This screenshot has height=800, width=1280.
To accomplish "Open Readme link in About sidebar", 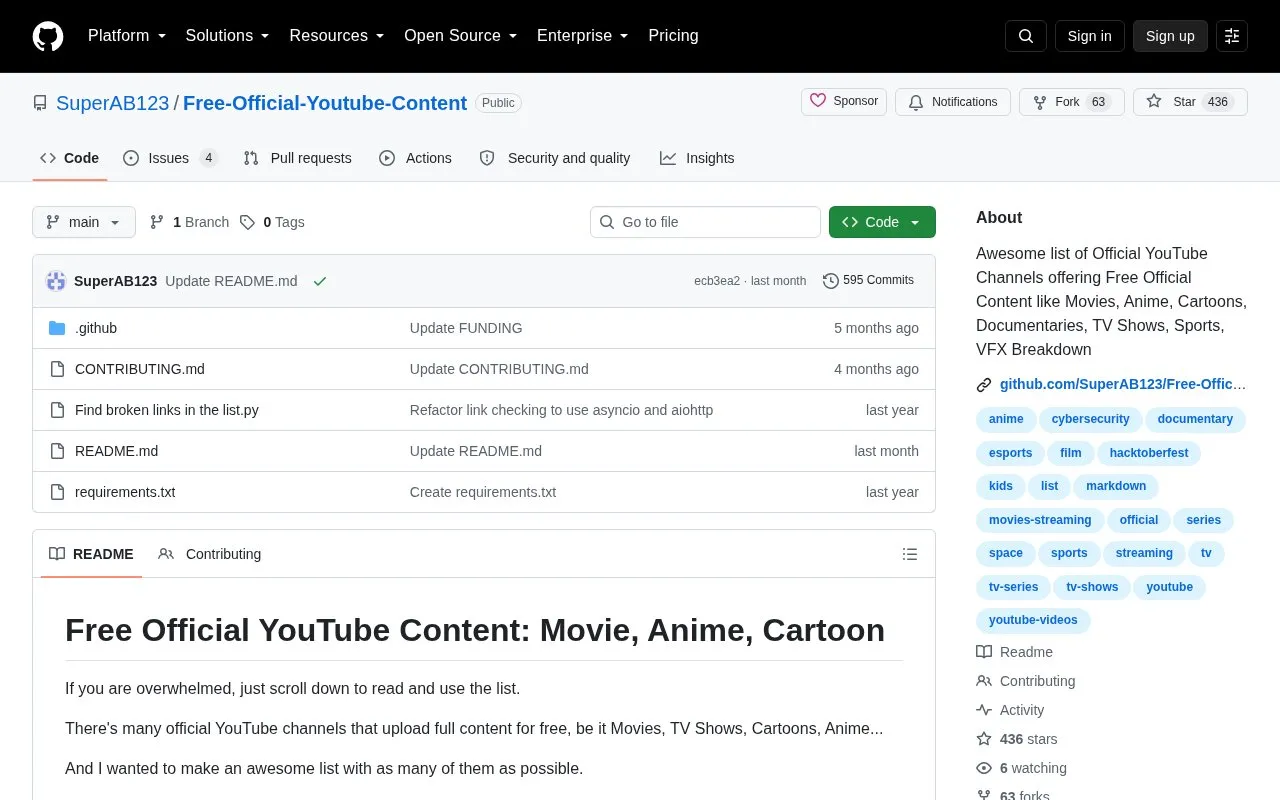I will [x=1014, y=652].
